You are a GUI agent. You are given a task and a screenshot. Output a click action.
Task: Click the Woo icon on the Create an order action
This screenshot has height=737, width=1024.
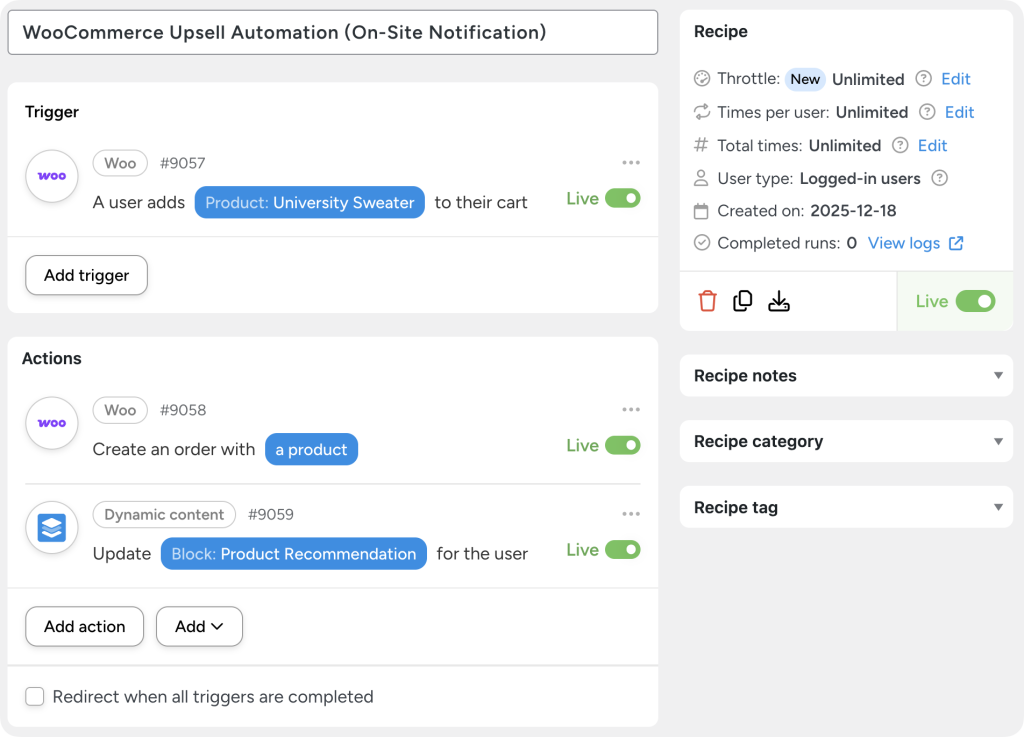point(51,422)
